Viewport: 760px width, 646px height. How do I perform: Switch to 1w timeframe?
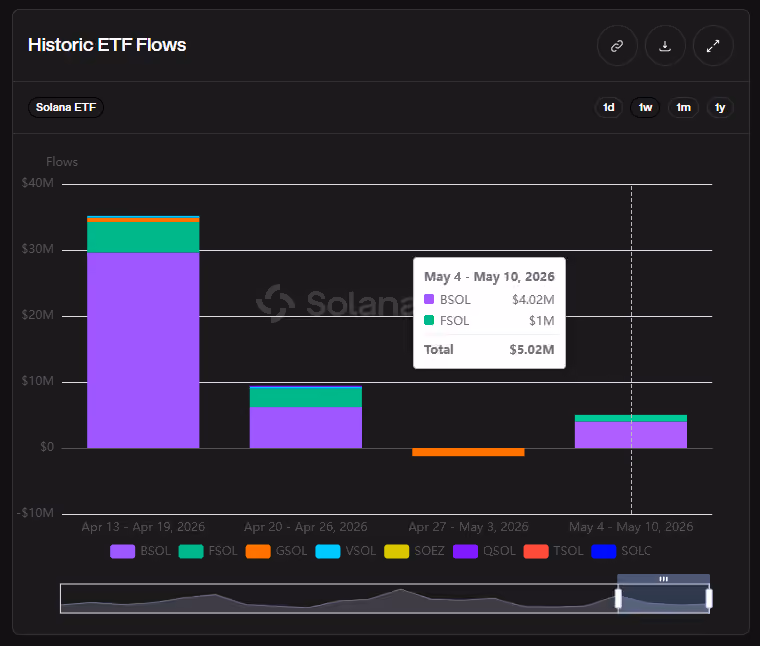tap(645, 107)
